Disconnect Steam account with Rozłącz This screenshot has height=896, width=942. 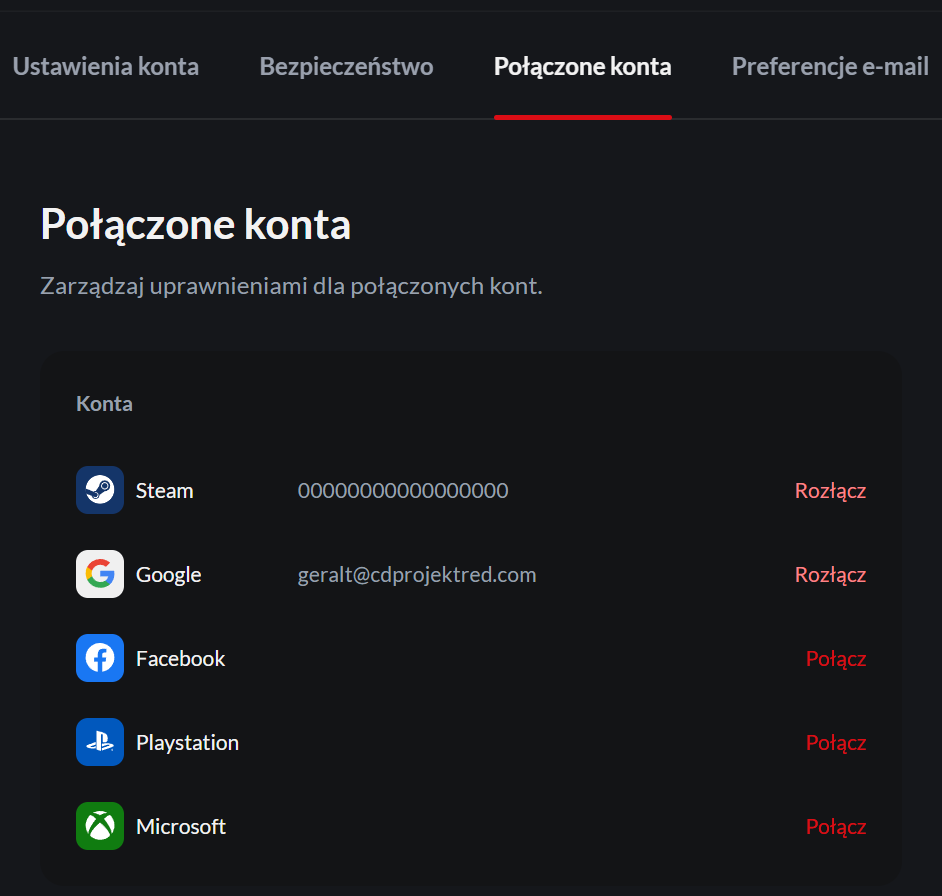[x=830, y=491]
